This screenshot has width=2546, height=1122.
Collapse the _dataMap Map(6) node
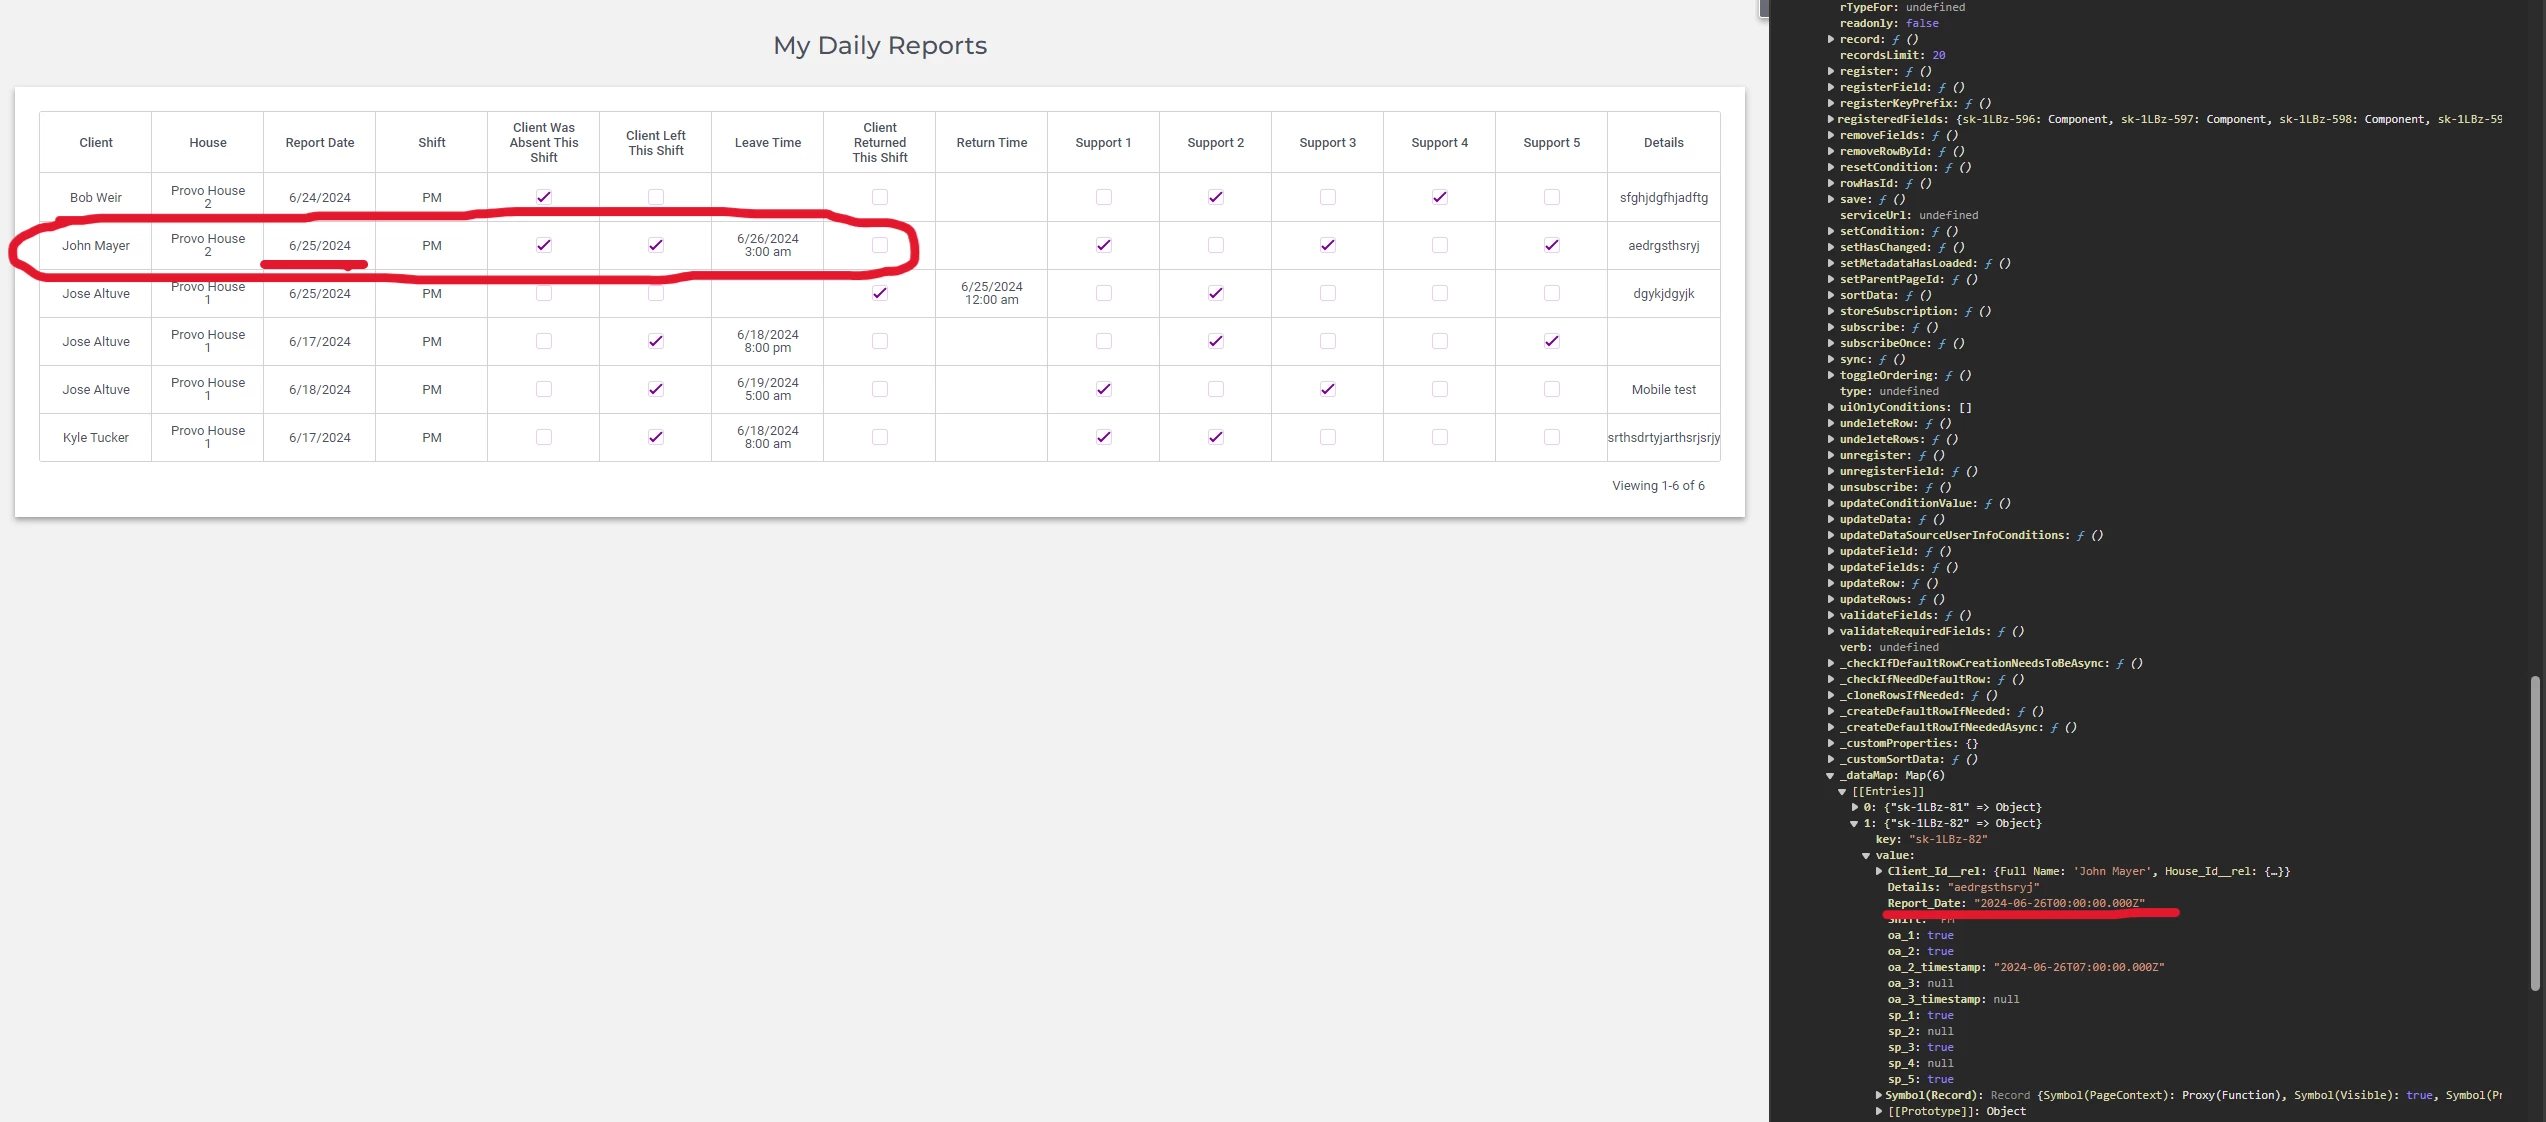1830,775
